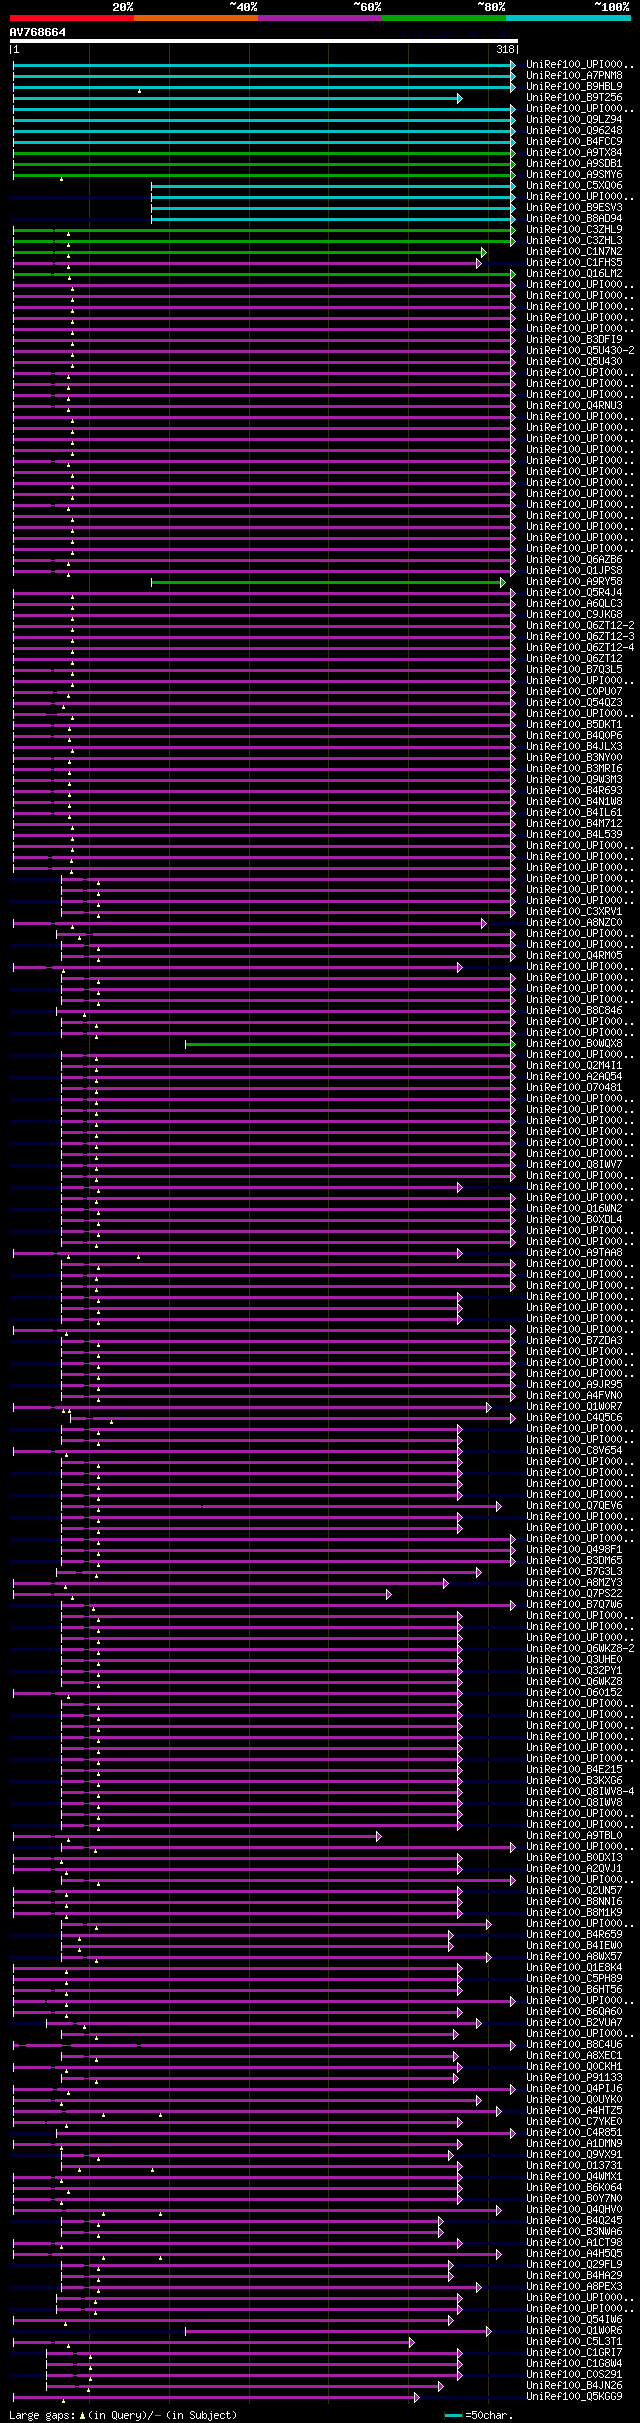This screenshot has height=2423, width=640.
Task: Click the label UniRef100_B7Q3L5
Action: pyautogui.click(x=574, y=669)
